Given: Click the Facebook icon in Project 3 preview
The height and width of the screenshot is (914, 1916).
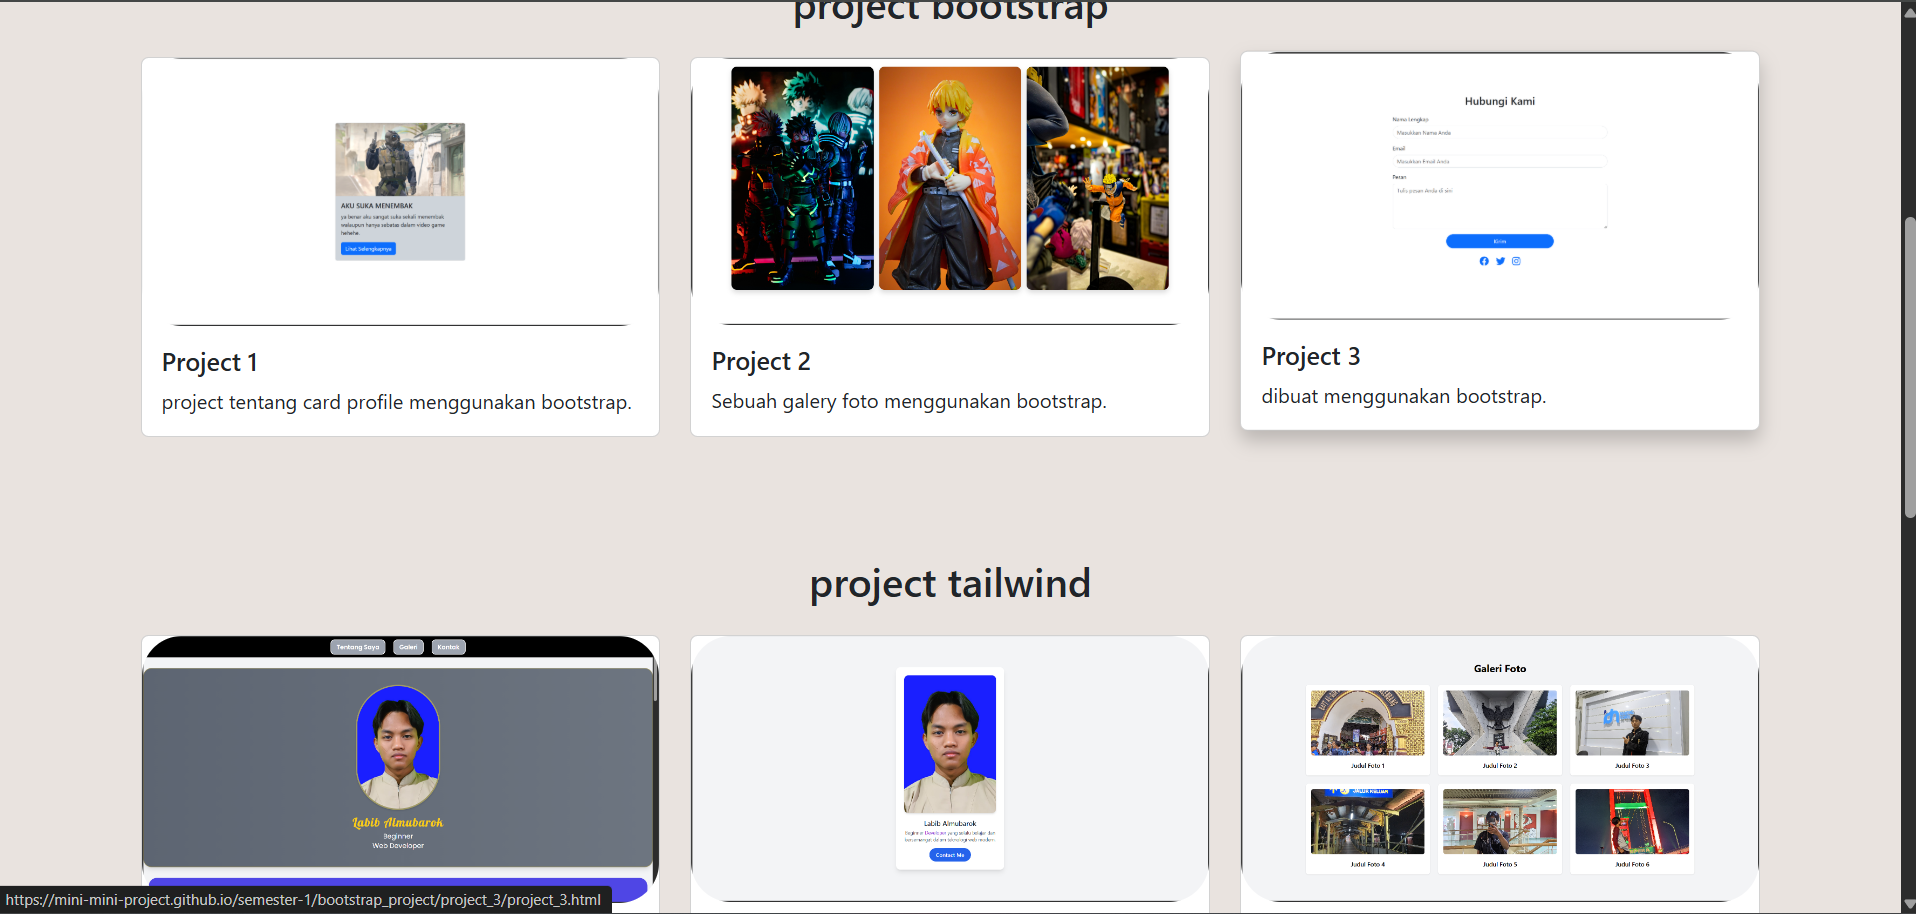Looking at the screenshot, I should (1484, 261).
